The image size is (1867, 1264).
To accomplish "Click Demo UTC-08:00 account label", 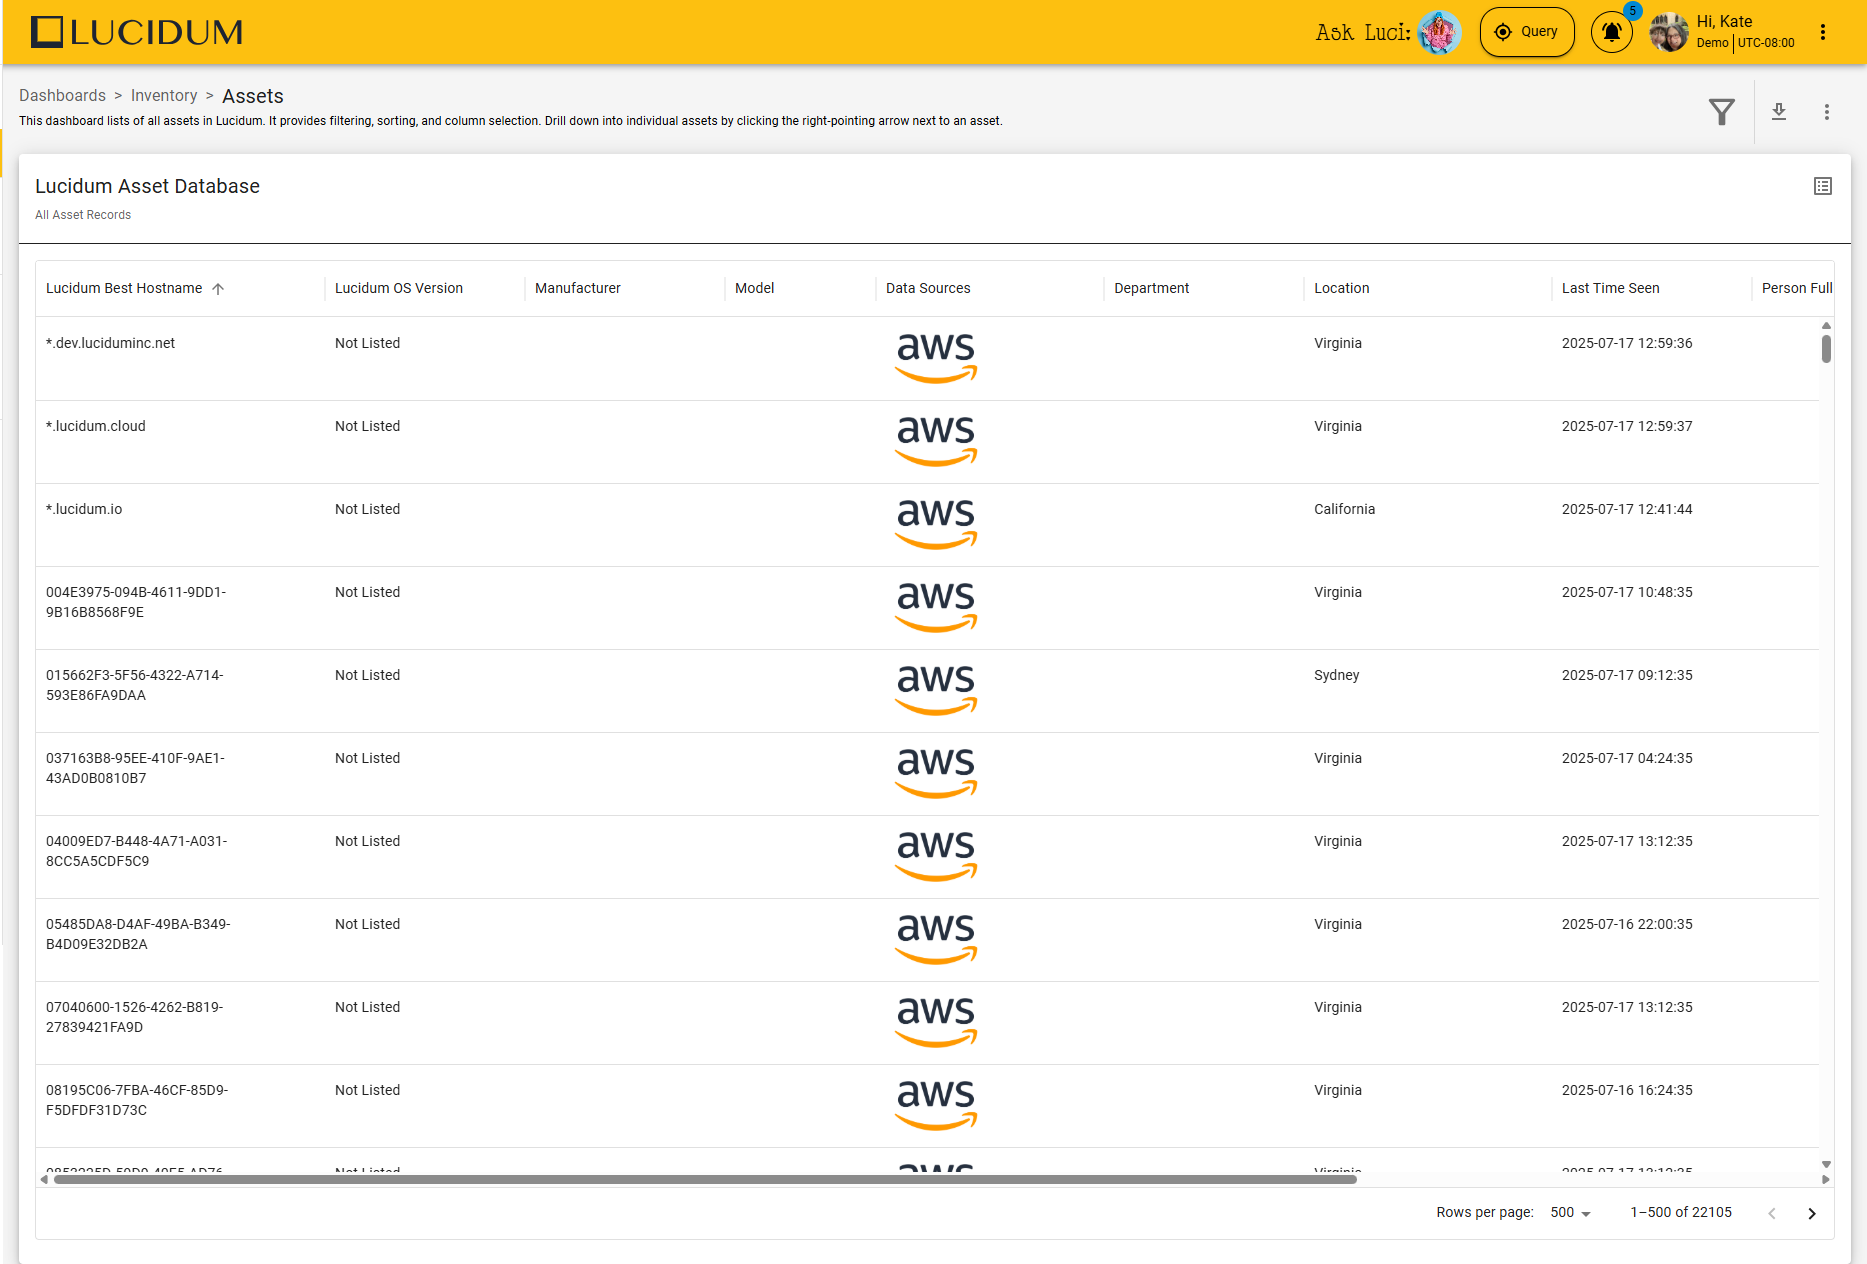I will pyautogui.click(x=1745, y=43).
